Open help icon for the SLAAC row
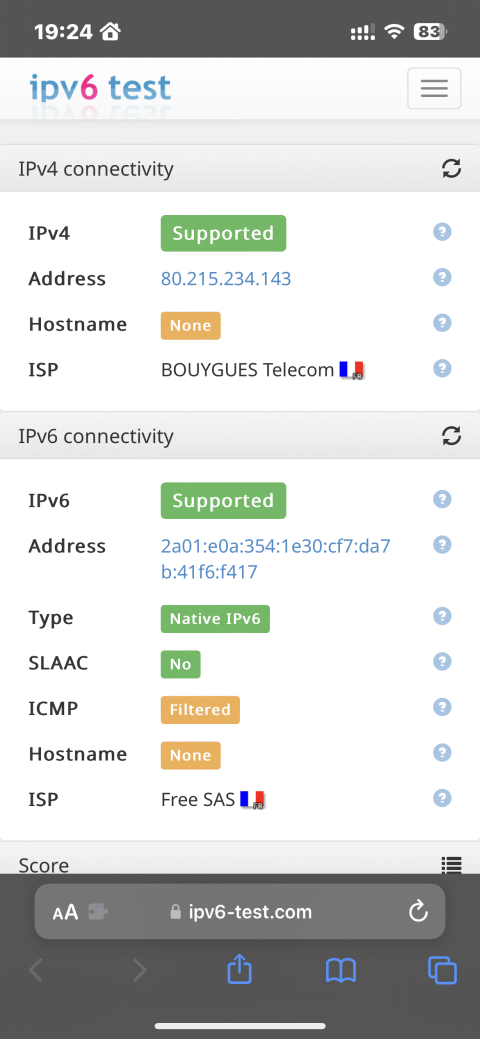This screenshot has width=480, height=1039. point(442,661)
